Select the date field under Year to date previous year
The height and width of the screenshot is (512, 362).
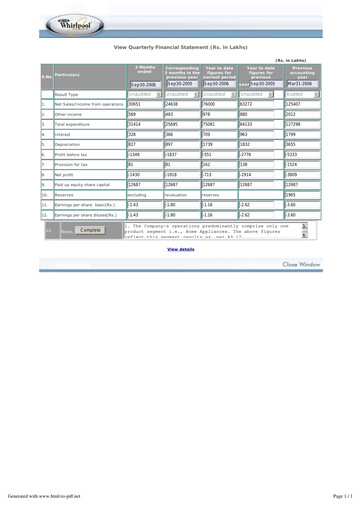tap(266, 84)
